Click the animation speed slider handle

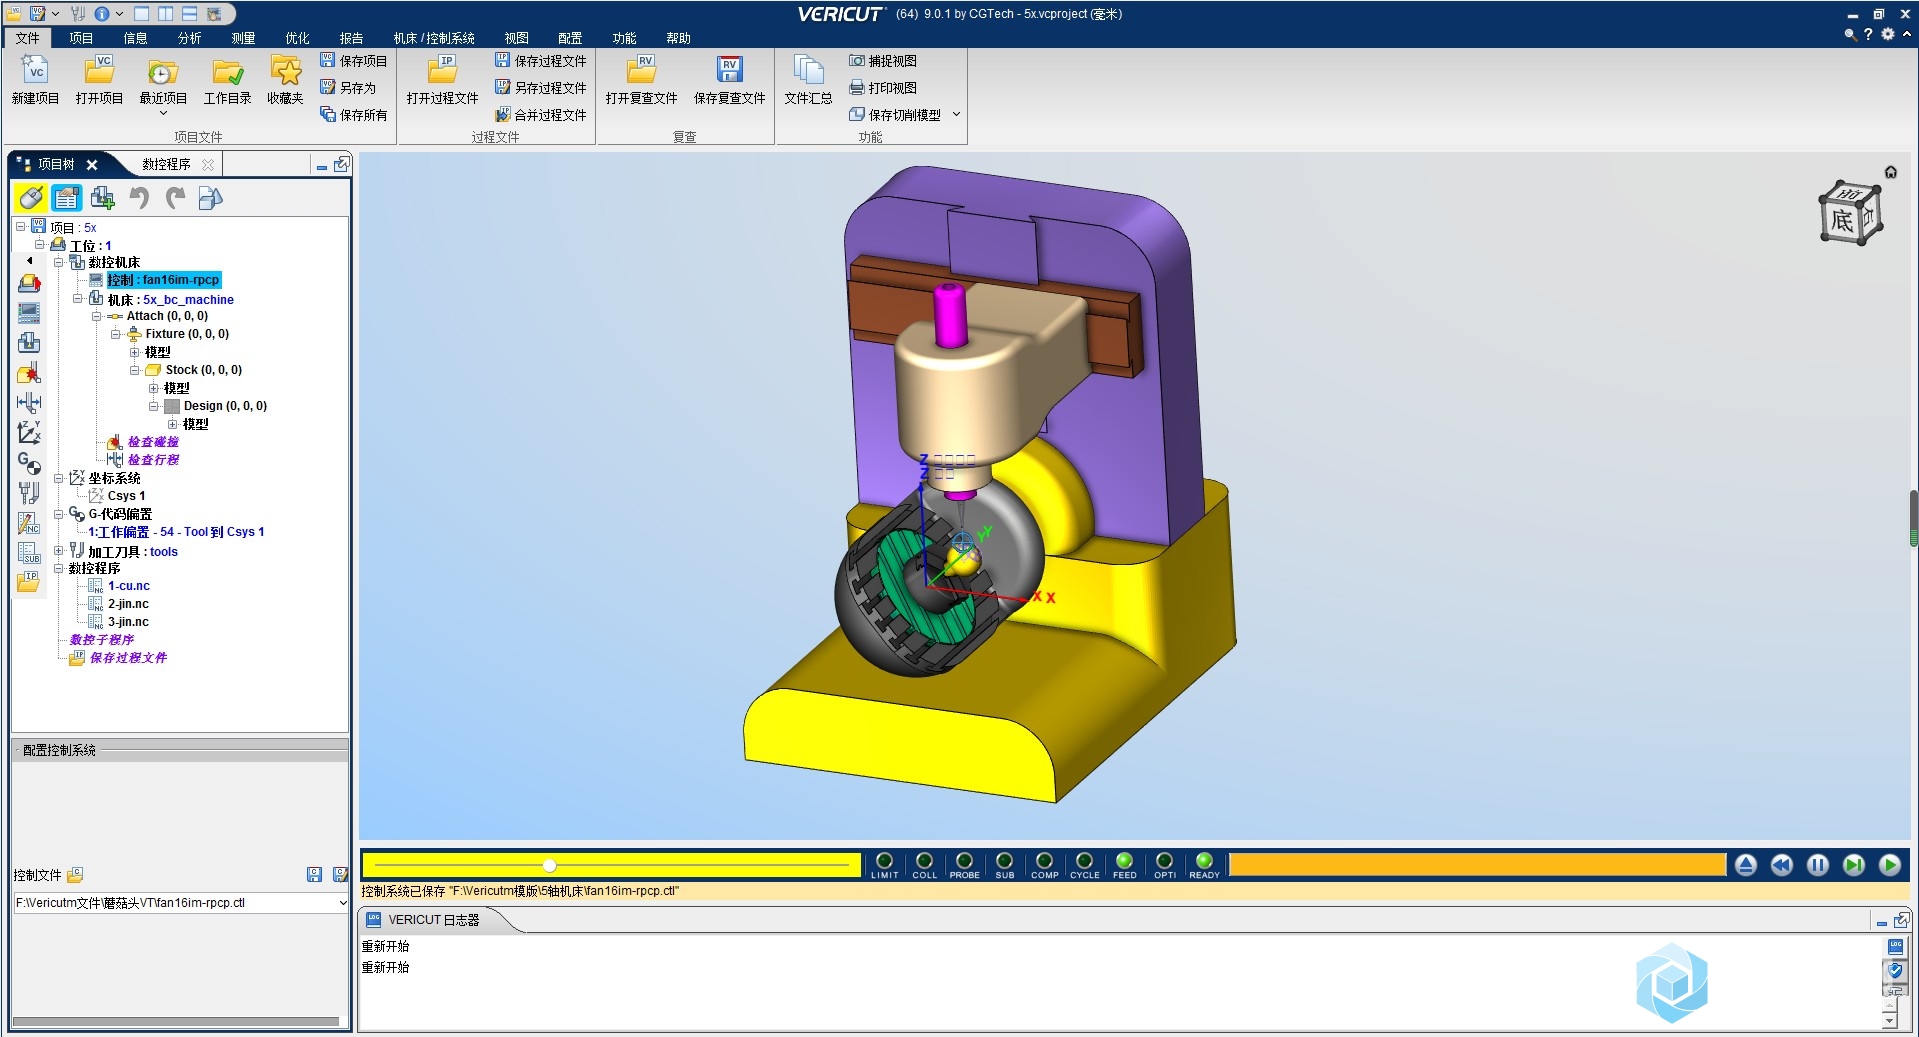pyautogui.click(x=549, y=865)
